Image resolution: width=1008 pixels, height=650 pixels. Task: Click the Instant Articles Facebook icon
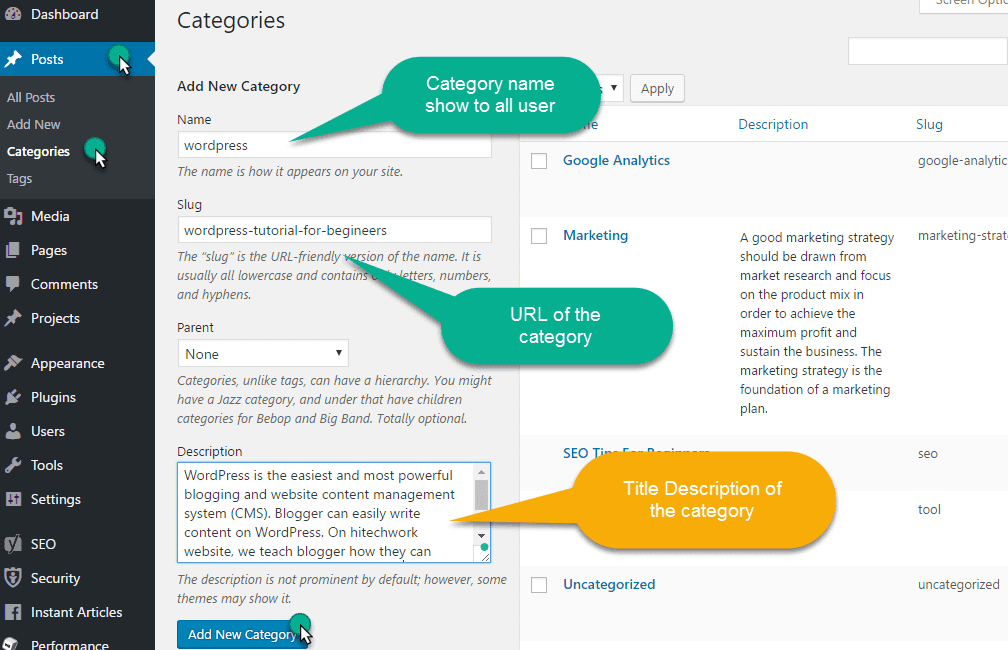tap(13, 612)
